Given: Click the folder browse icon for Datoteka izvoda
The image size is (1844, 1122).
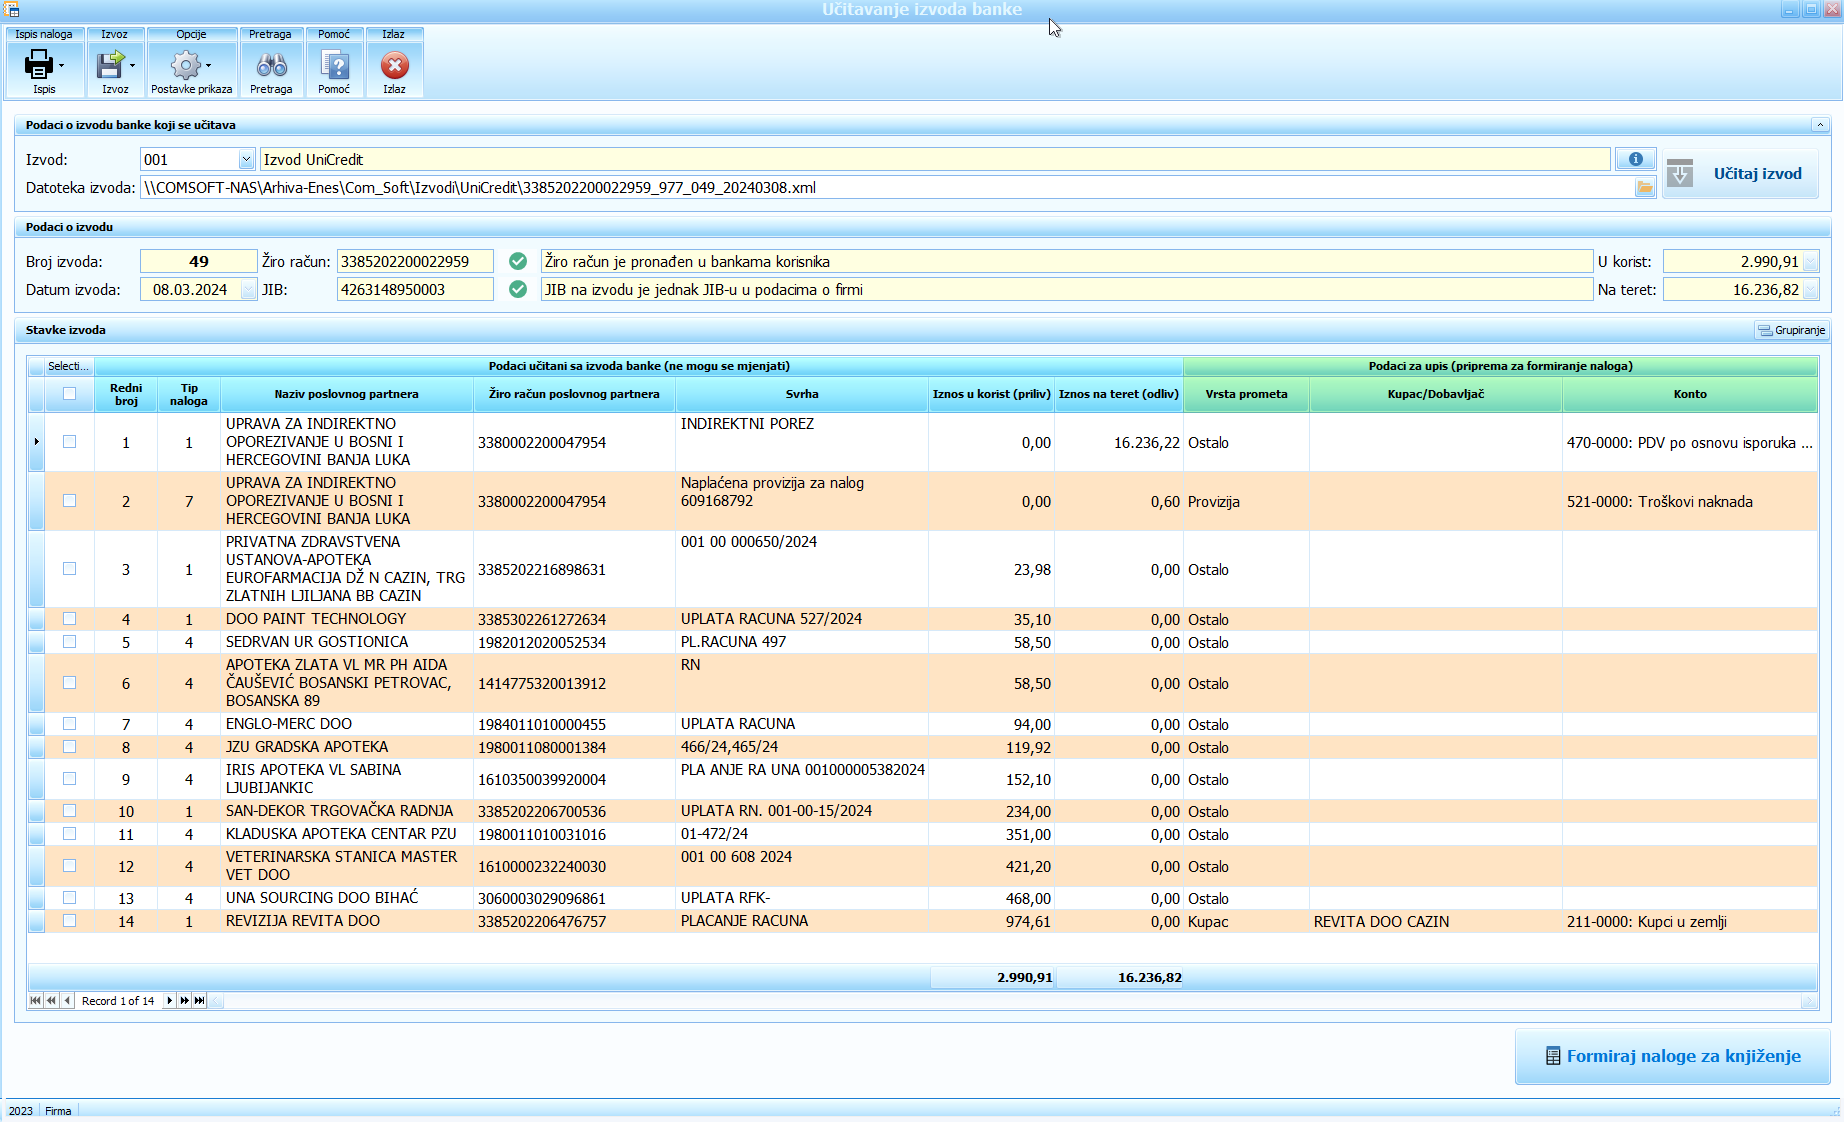Looking at the screenshot, I should click(x=1644, y=188).
